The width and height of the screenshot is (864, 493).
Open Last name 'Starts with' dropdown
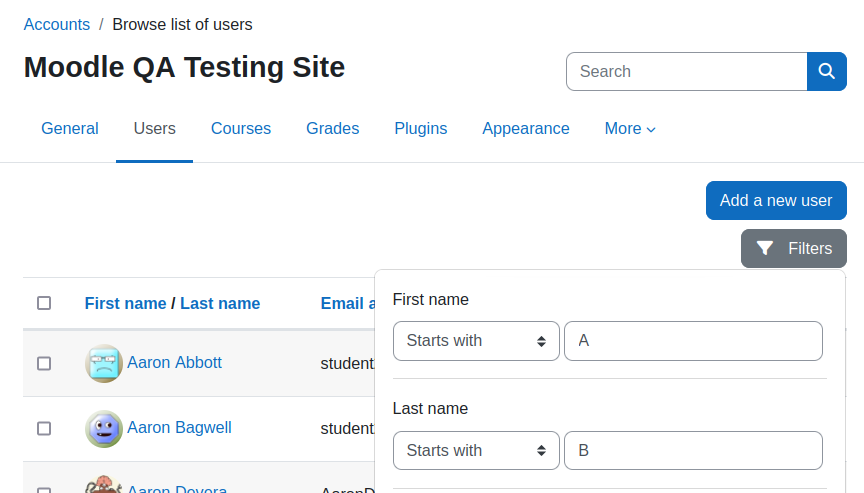476,451
